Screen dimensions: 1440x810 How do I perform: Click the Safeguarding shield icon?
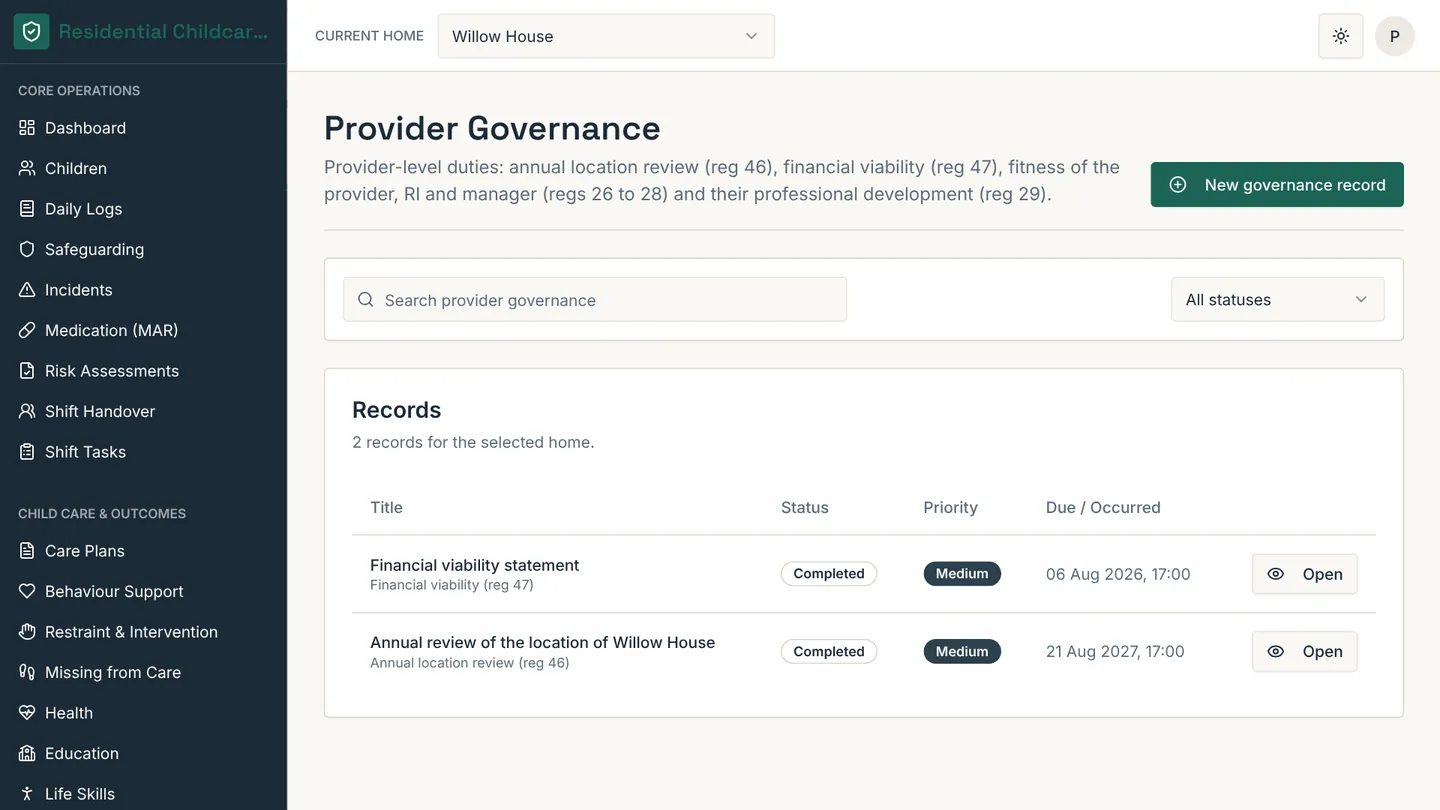27,249
